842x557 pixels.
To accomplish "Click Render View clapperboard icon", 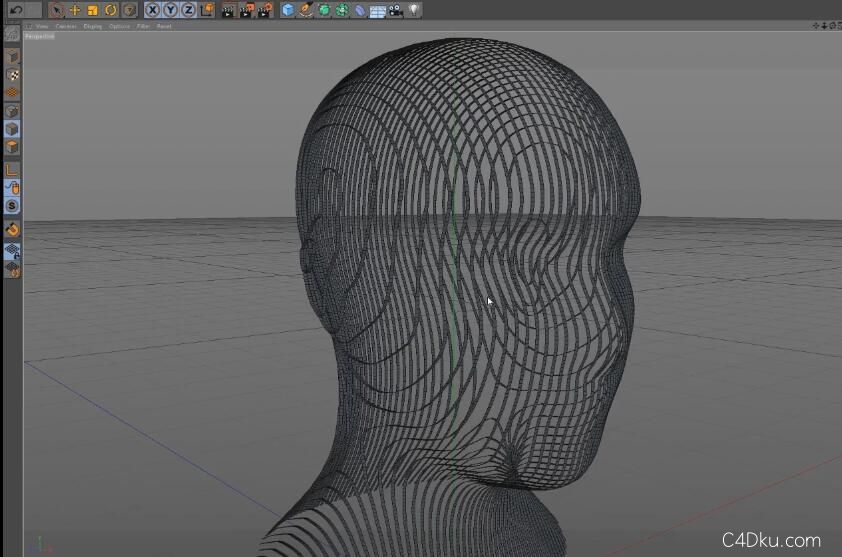I will (228, 11).
